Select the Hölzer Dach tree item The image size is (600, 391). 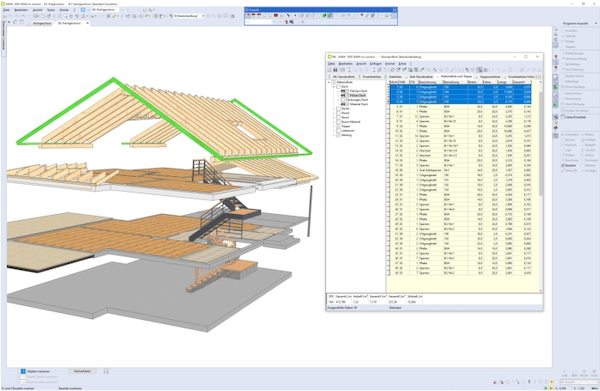coord(357,95)
